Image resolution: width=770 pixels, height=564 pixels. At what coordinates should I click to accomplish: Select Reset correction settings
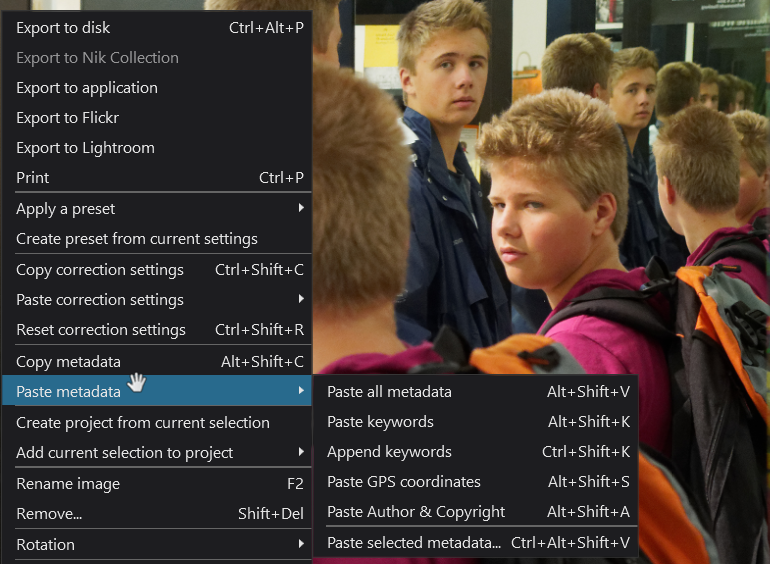(157, 329)
